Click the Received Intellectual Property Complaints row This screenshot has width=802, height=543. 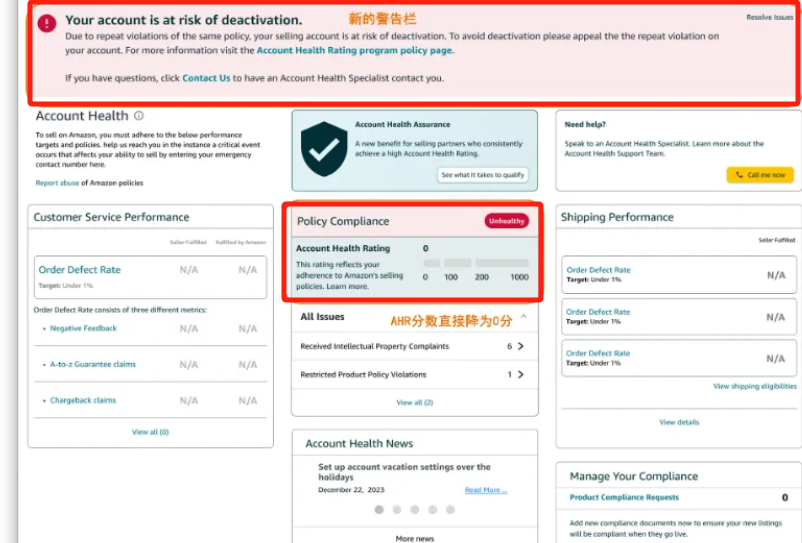pyautogui.click(x=414, y=346)
